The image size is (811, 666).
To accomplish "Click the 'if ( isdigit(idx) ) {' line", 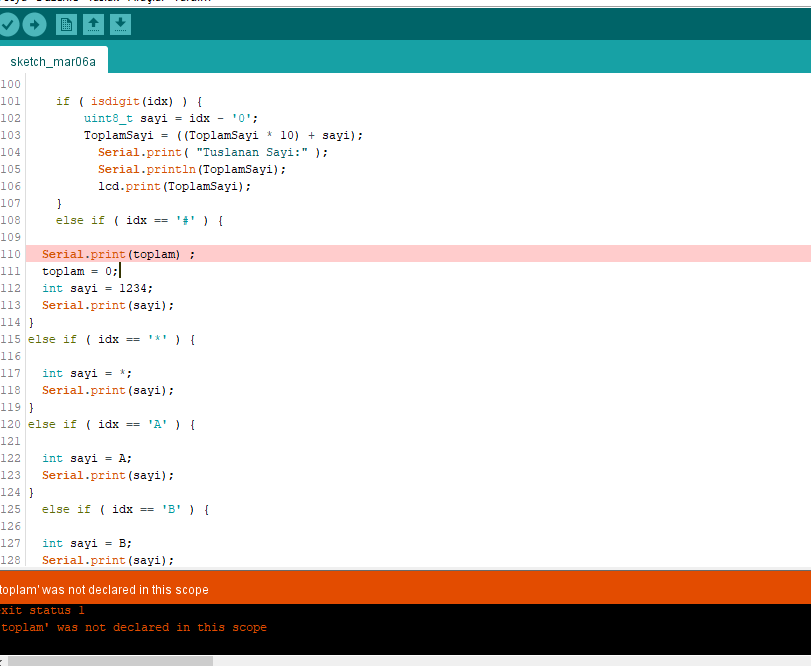I will [x=129, y=101].
